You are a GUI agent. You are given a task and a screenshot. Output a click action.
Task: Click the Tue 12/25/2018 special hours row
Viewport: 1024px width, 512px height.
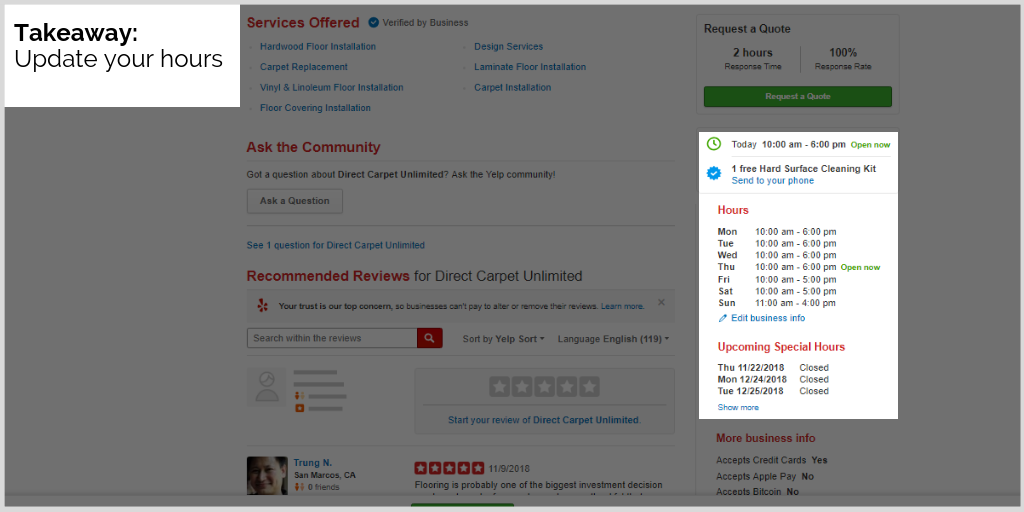pyautogui.click(x=773, y=391)
